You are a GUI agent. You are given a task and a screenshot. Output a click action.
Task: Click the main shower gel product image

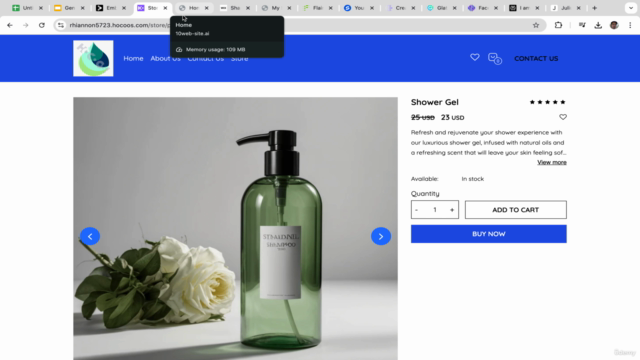(236, 228)
